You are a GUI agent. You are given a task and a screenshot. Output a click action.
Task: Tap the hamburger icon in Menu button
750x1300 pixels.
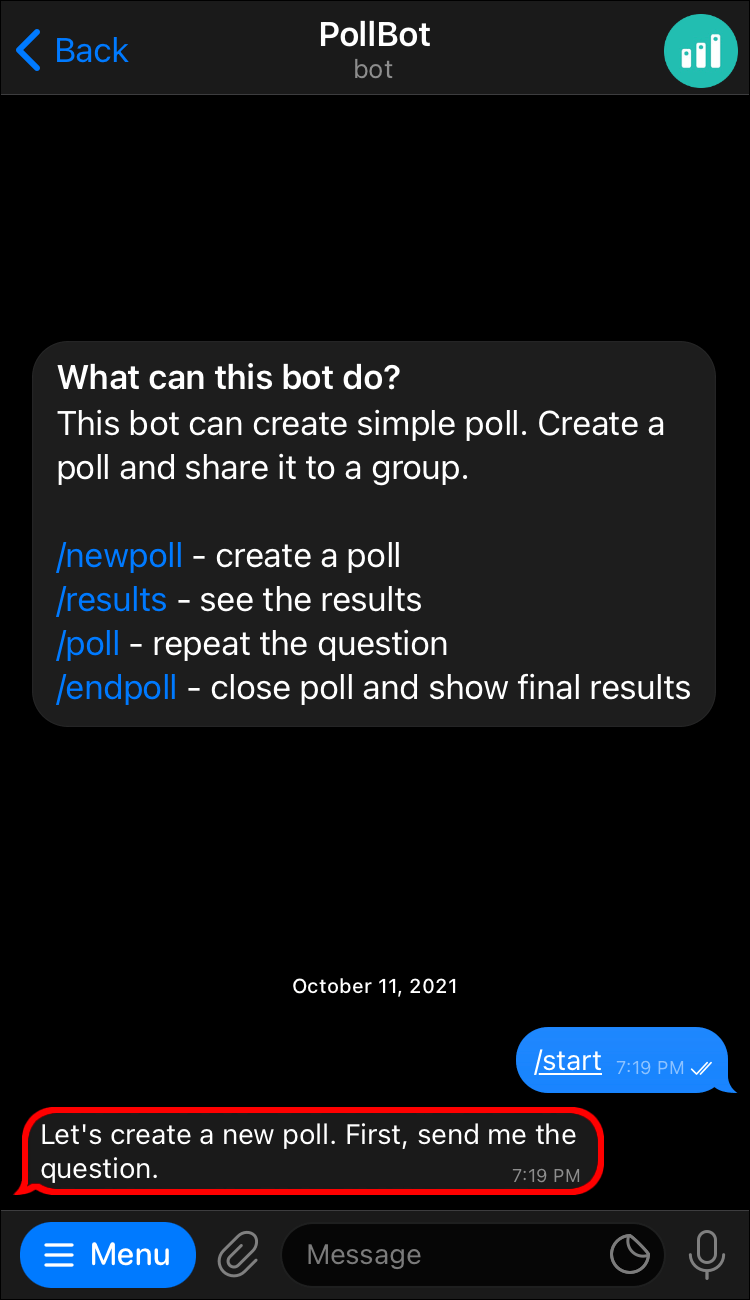pos(59,1255)
